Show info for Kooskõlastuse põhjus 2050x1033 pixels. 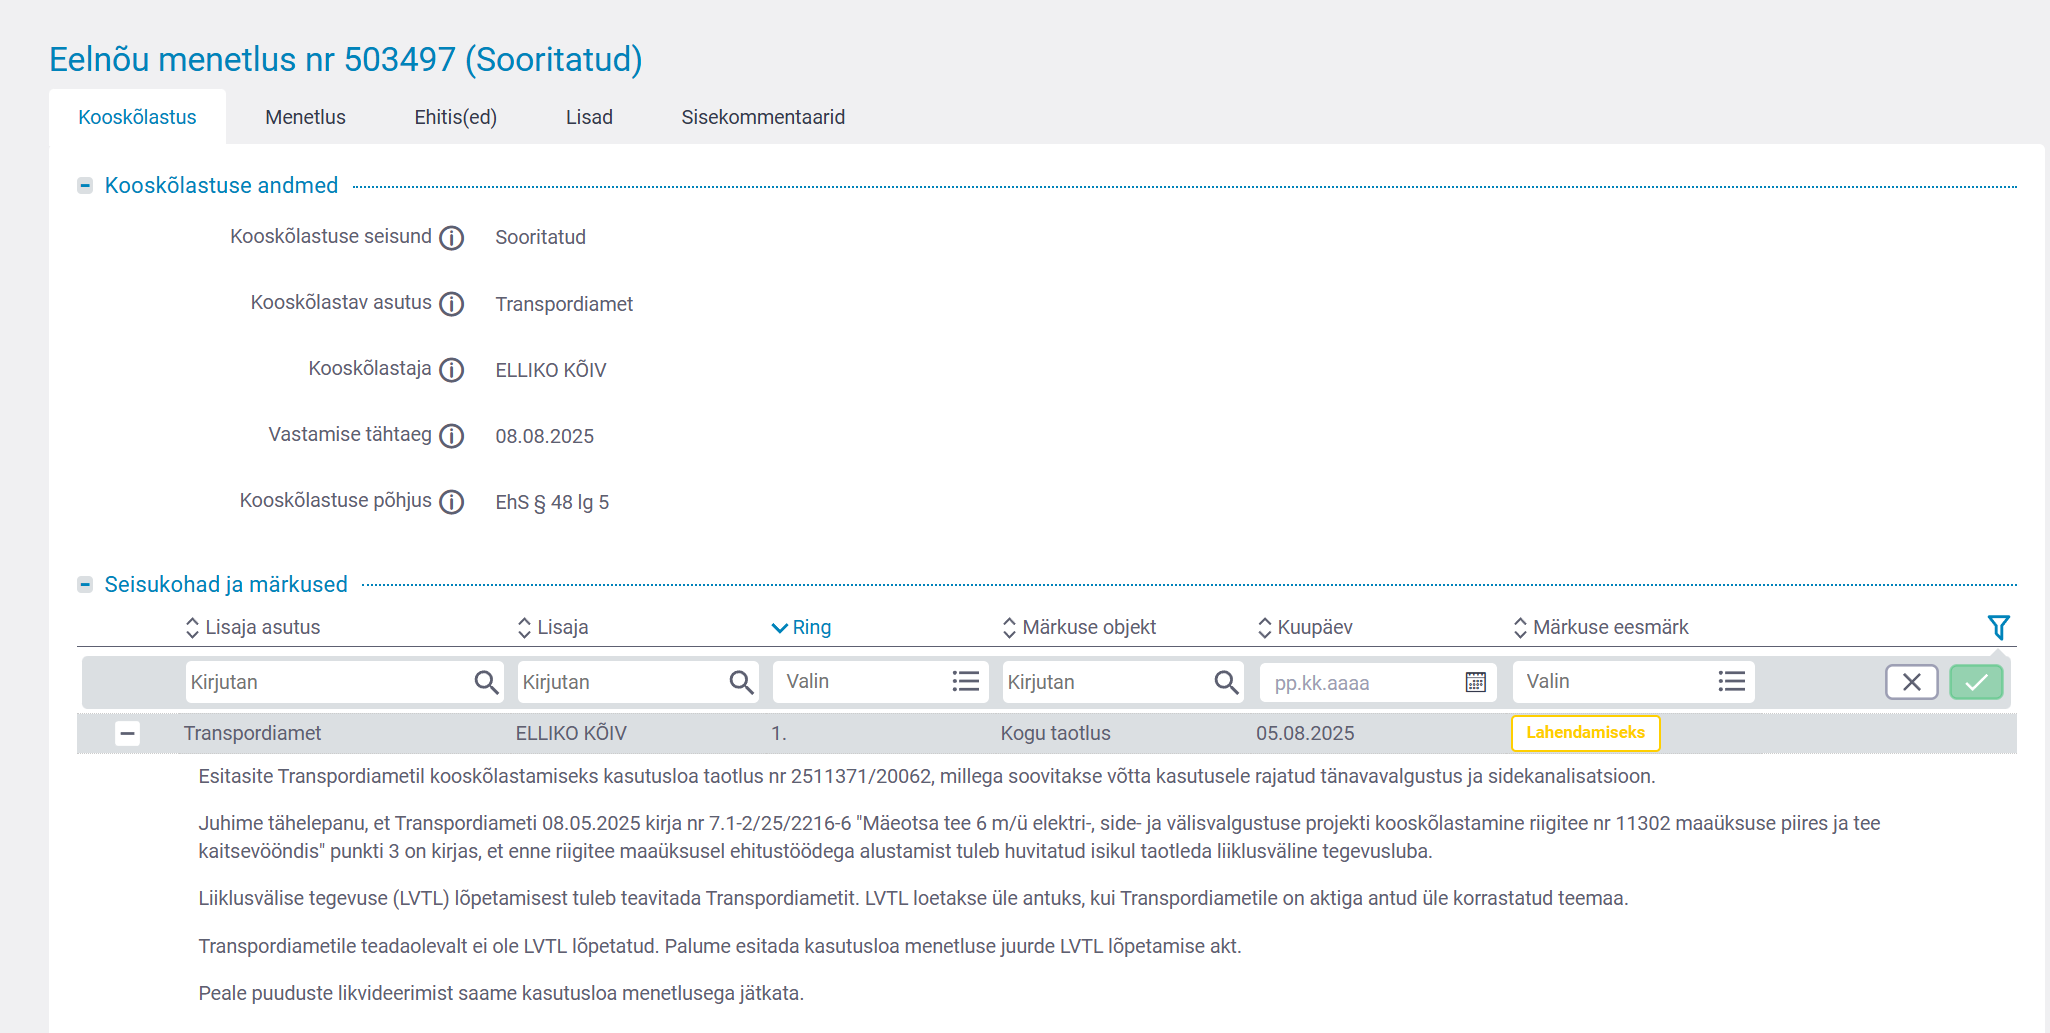452,502
